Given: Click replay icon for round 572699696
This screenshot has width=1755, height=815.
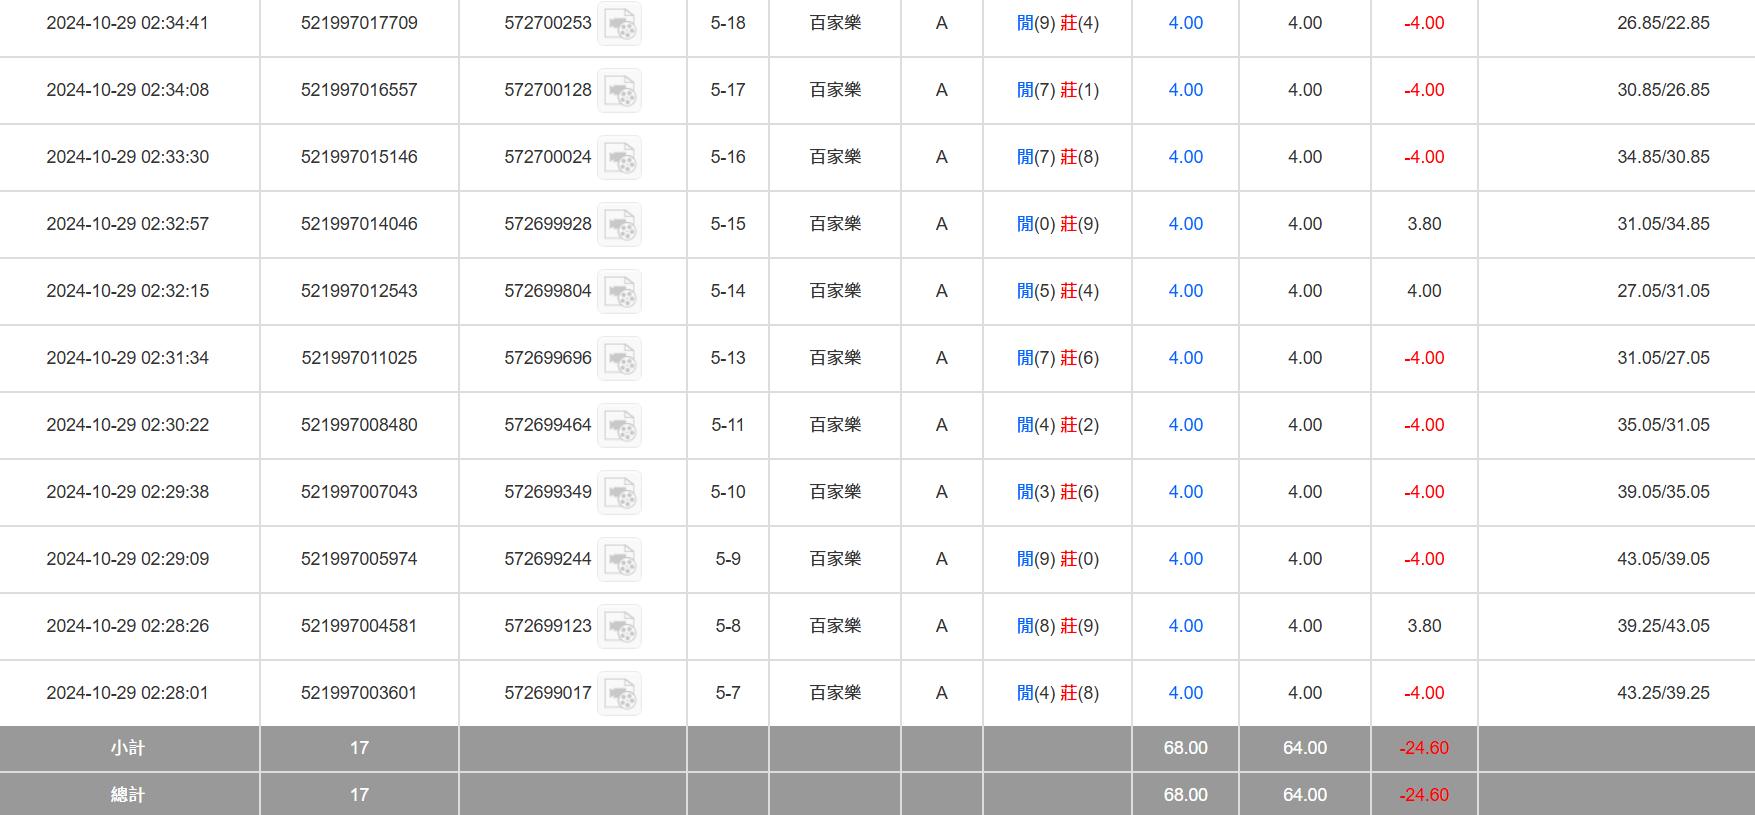Looking at the screenshot, I should coord(620,359).
